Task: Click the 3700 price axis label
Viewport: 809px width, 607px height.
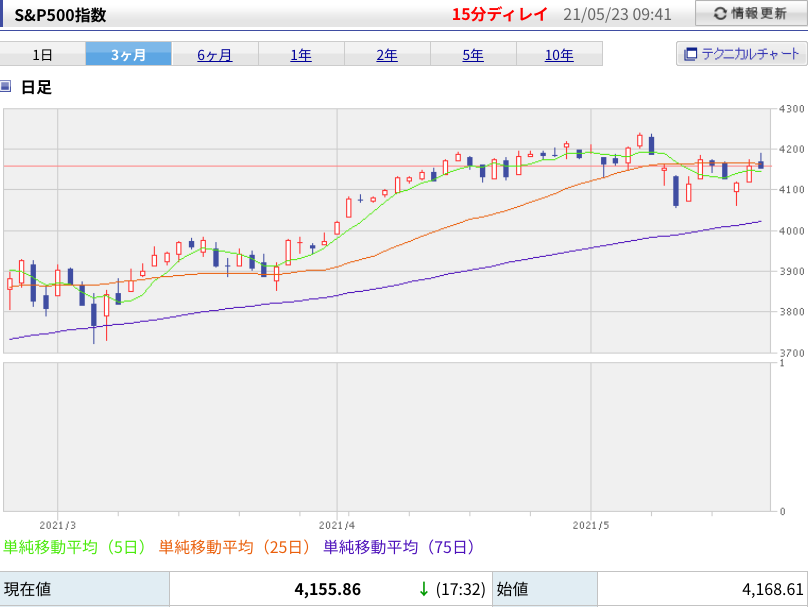Action: point(791,353)
